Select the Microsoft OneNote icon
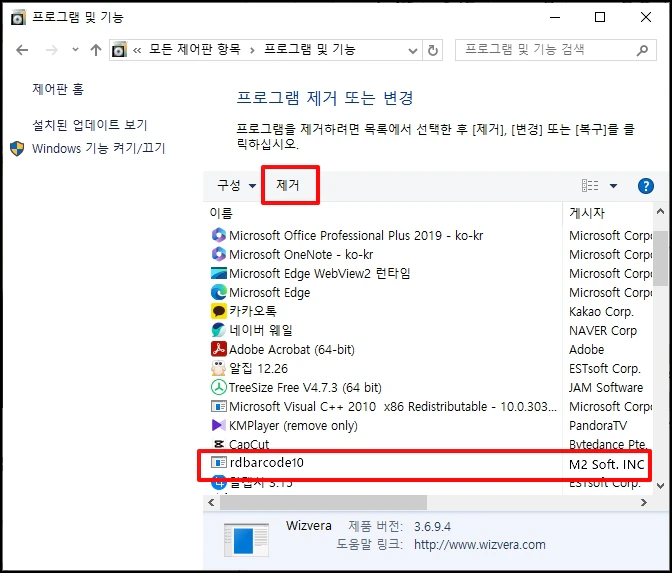The image size is (672, 573). tap(219, 254)
